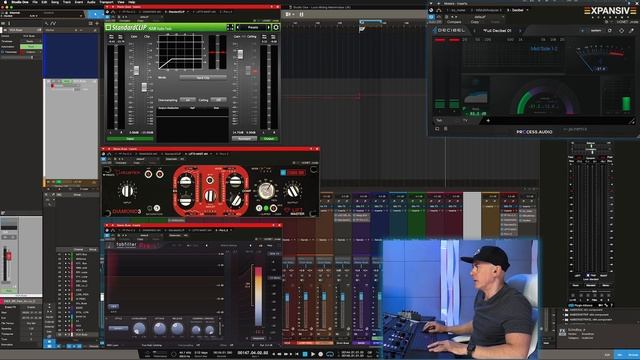The image size is (640, 360).
Task: Click Return to Zero in transport
Action: click(x=296, y=354)
